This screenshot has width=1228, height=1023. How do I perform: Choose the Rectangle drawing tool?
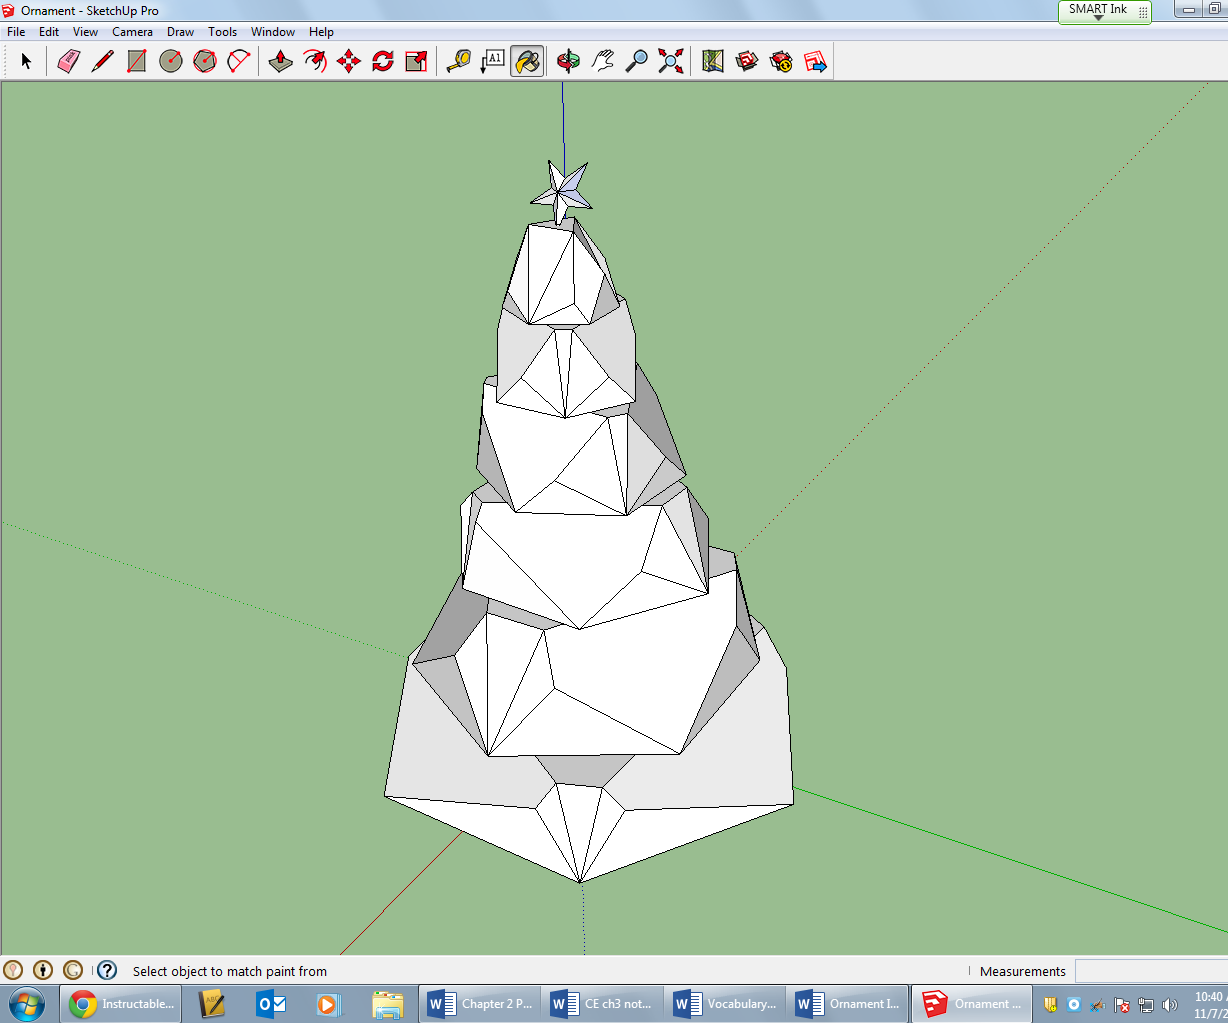[x=136, y=61]
